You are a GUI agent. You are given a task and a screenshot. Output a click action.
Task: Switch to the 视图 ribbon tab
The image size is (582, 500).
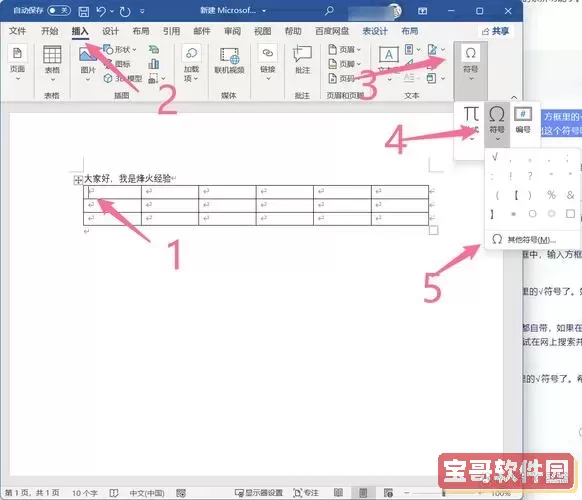(x=262, y=31)
